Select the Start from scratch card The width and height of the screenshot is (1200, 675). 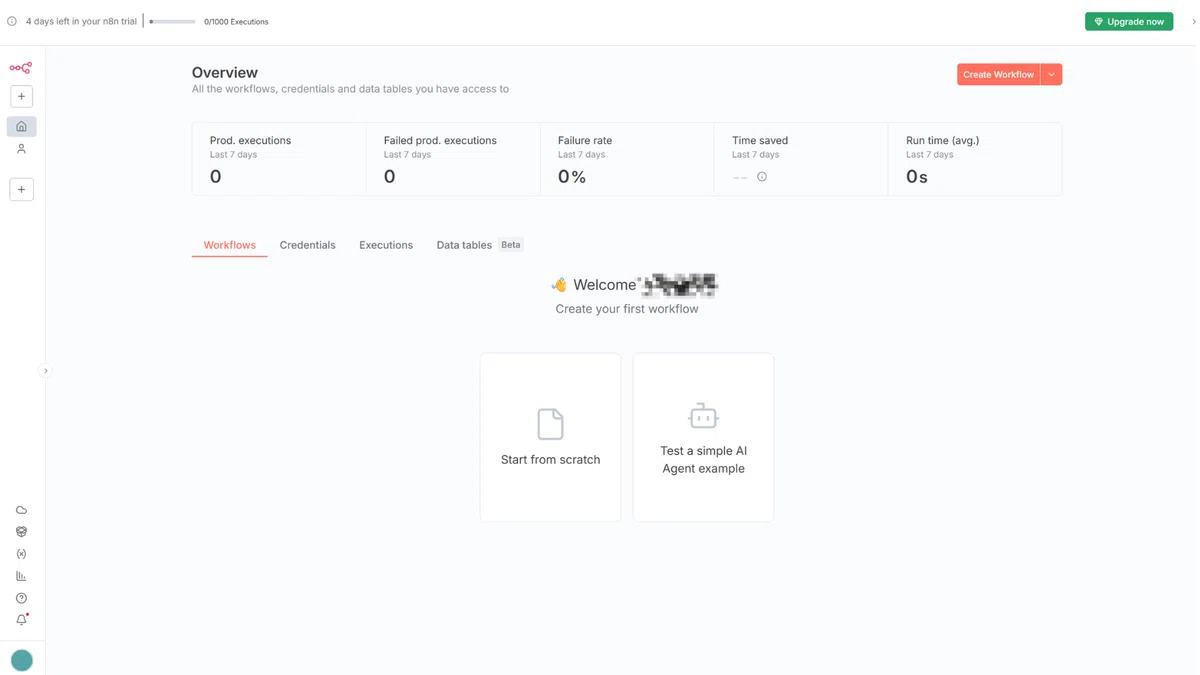(550, 437)
